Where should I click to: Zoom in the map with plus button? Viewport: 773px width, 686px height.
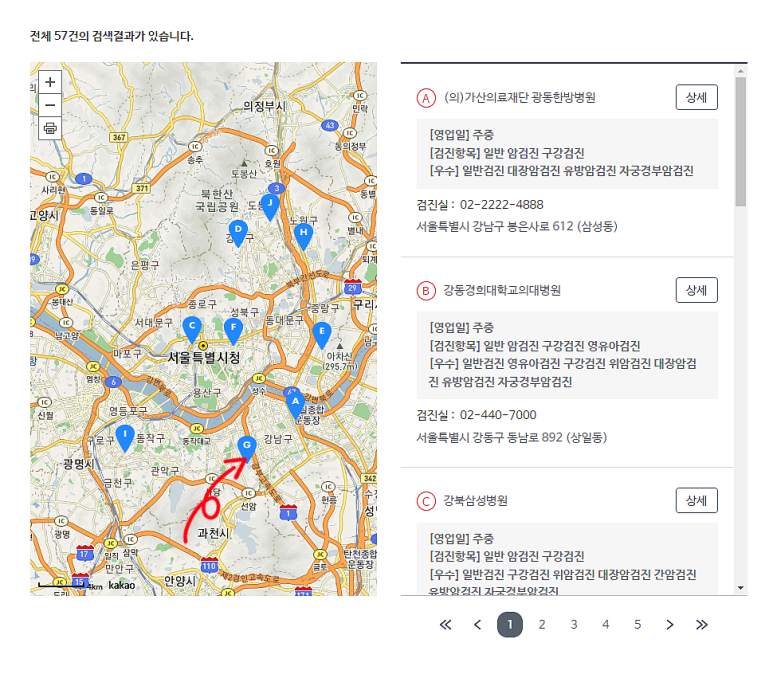[50, 82]
